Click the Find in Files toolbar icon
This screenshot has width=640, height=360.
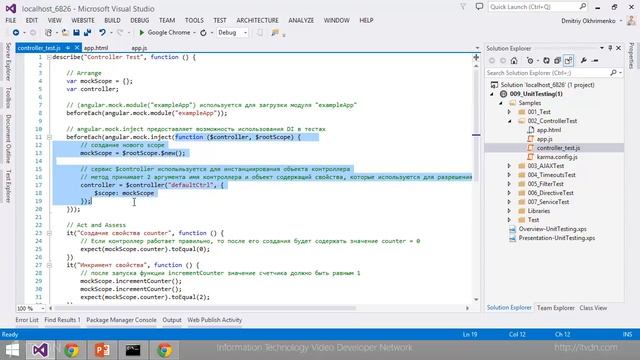(x=275, y=33)
